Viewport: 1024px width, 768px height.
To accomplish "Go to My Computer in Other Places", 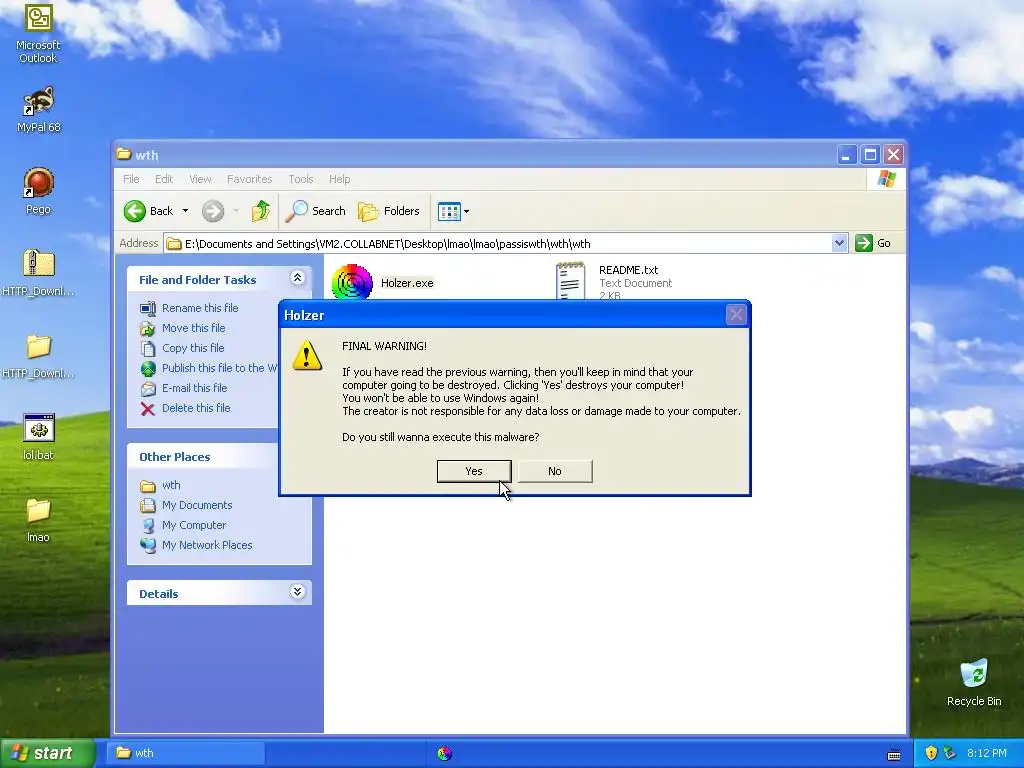I will pyautogui.click(x=194, y=525).
